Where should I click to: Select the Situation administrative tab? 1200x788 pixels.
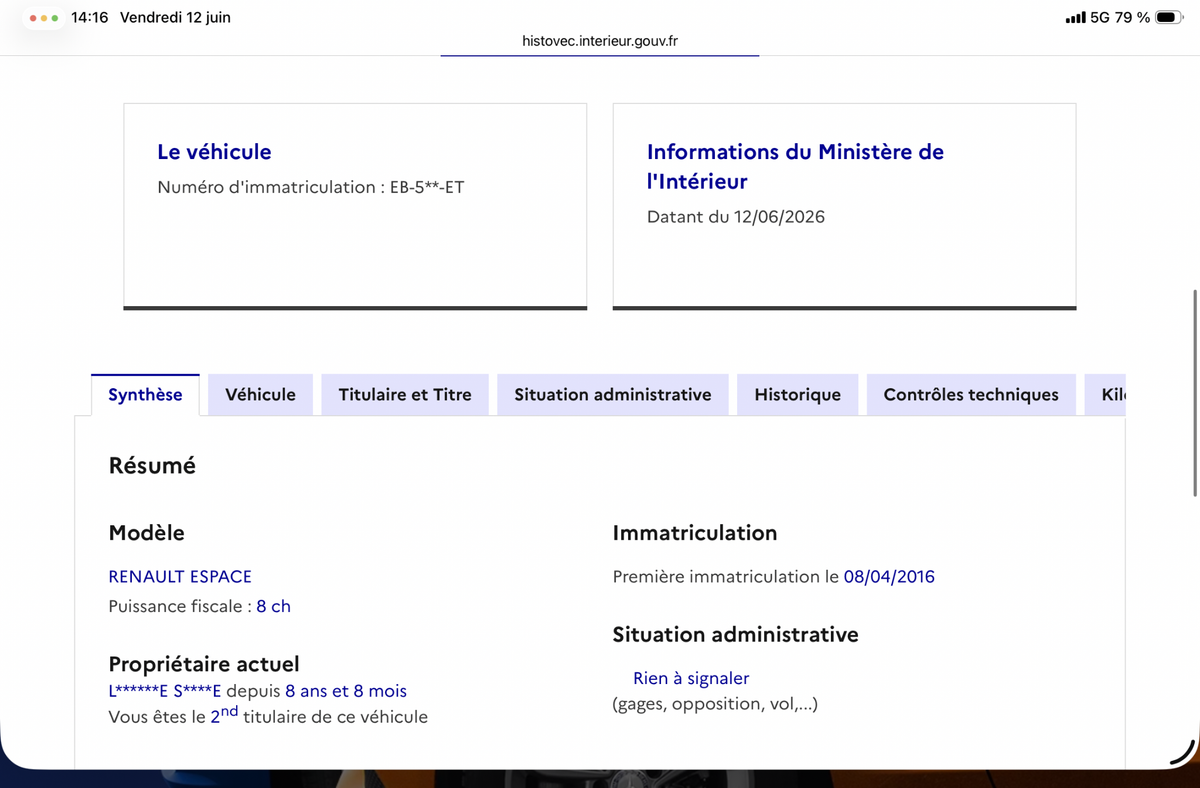[613, 394]
